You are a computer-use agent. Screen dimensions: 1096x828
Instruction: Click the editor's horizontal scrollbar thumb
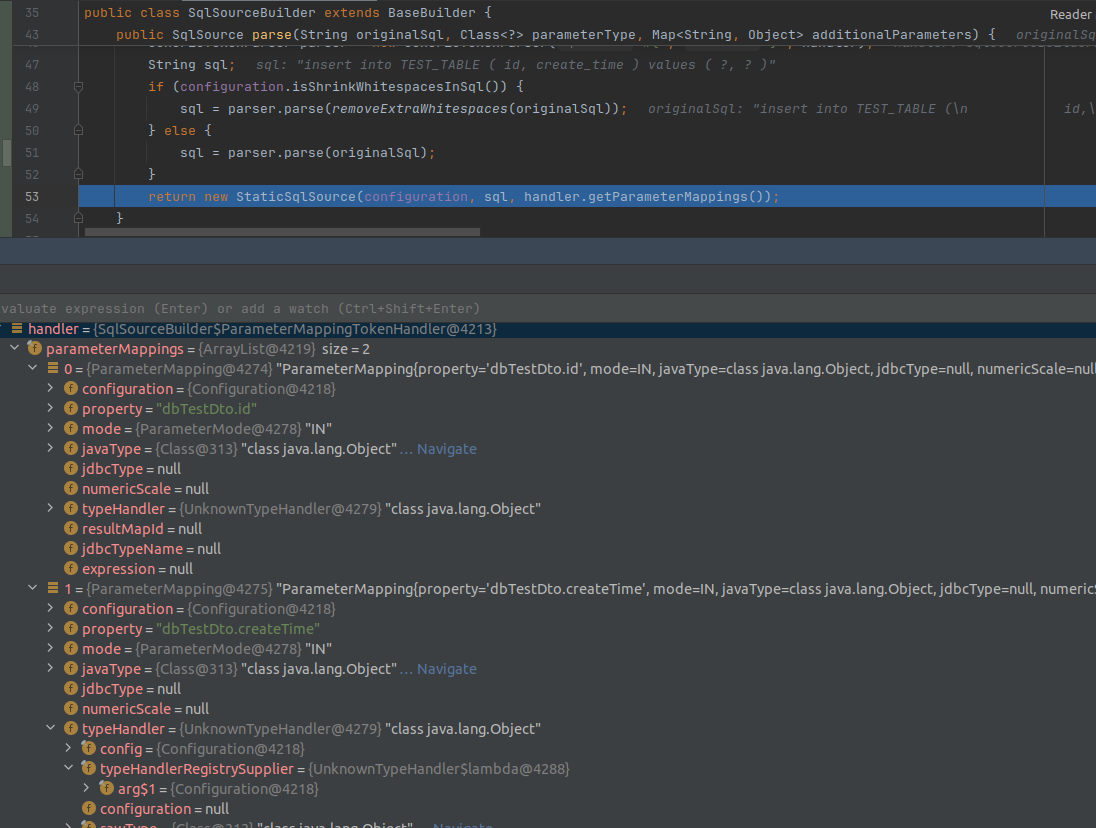pyautogui.click(x=282, y=232)
